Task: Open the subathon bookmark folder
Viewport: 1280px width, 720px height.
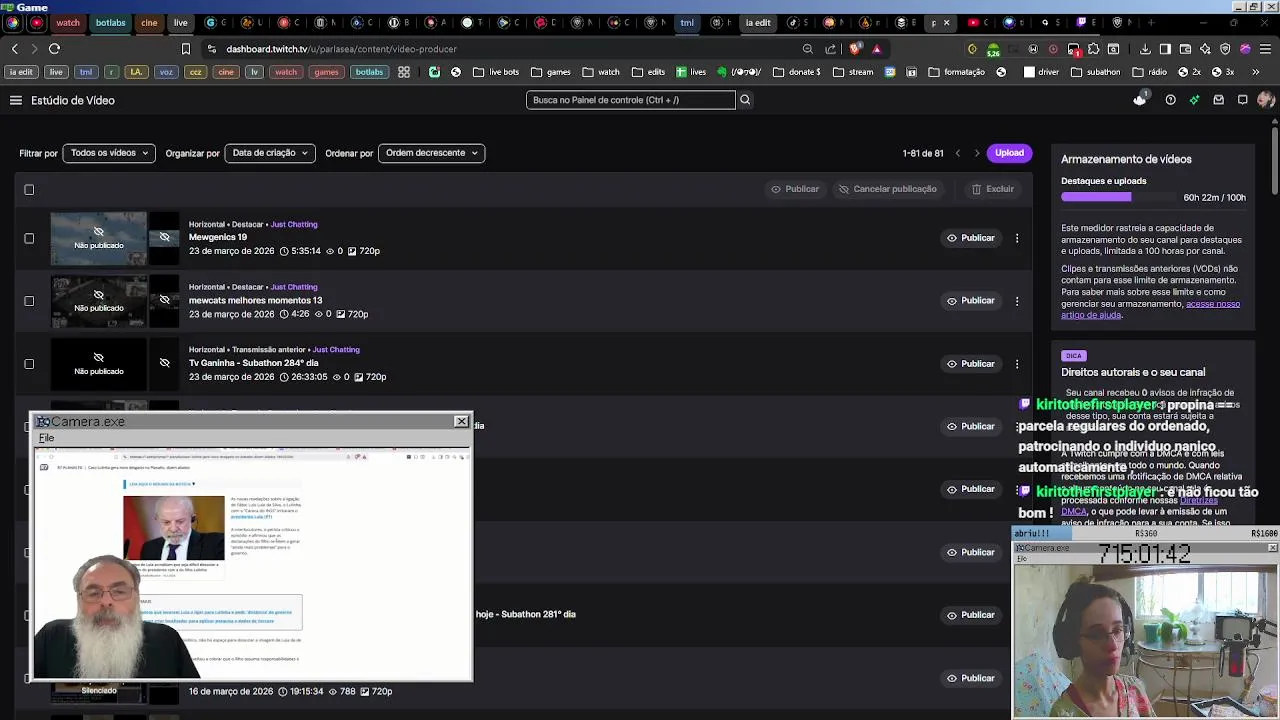Action: coord(1096,72)
